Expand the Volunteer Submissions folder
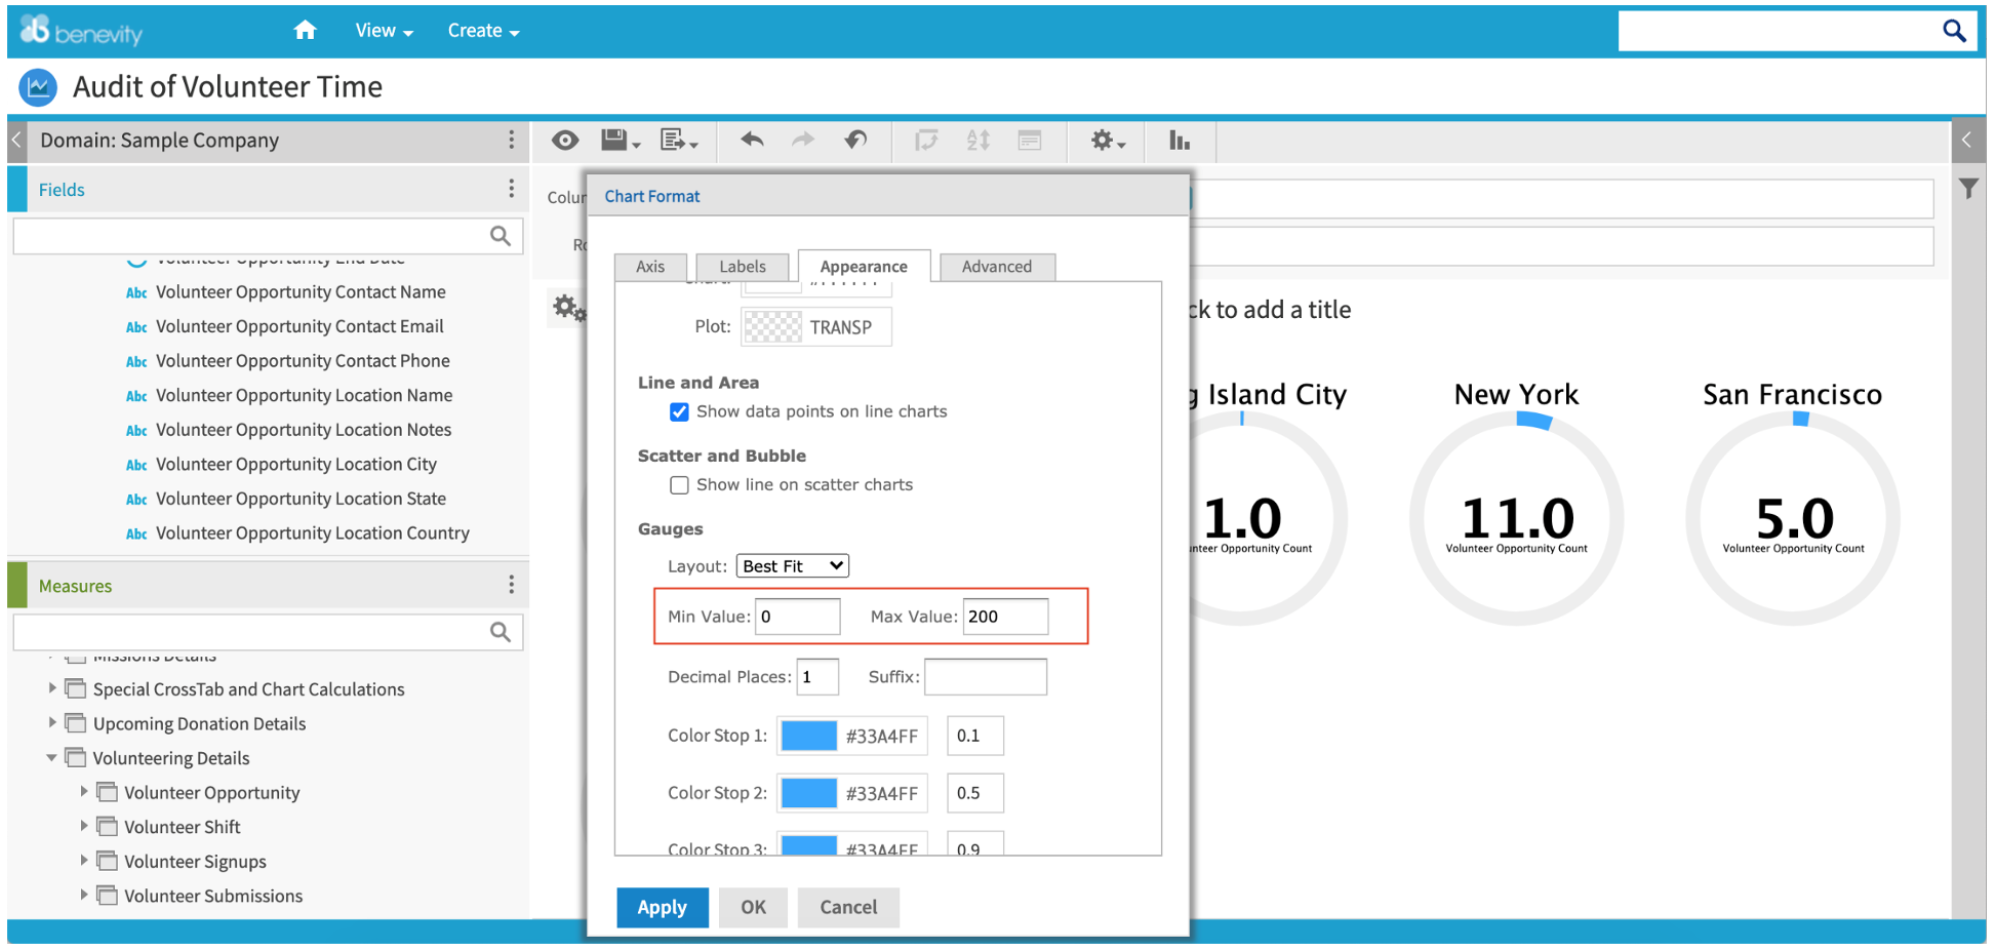 click(84, 895)
